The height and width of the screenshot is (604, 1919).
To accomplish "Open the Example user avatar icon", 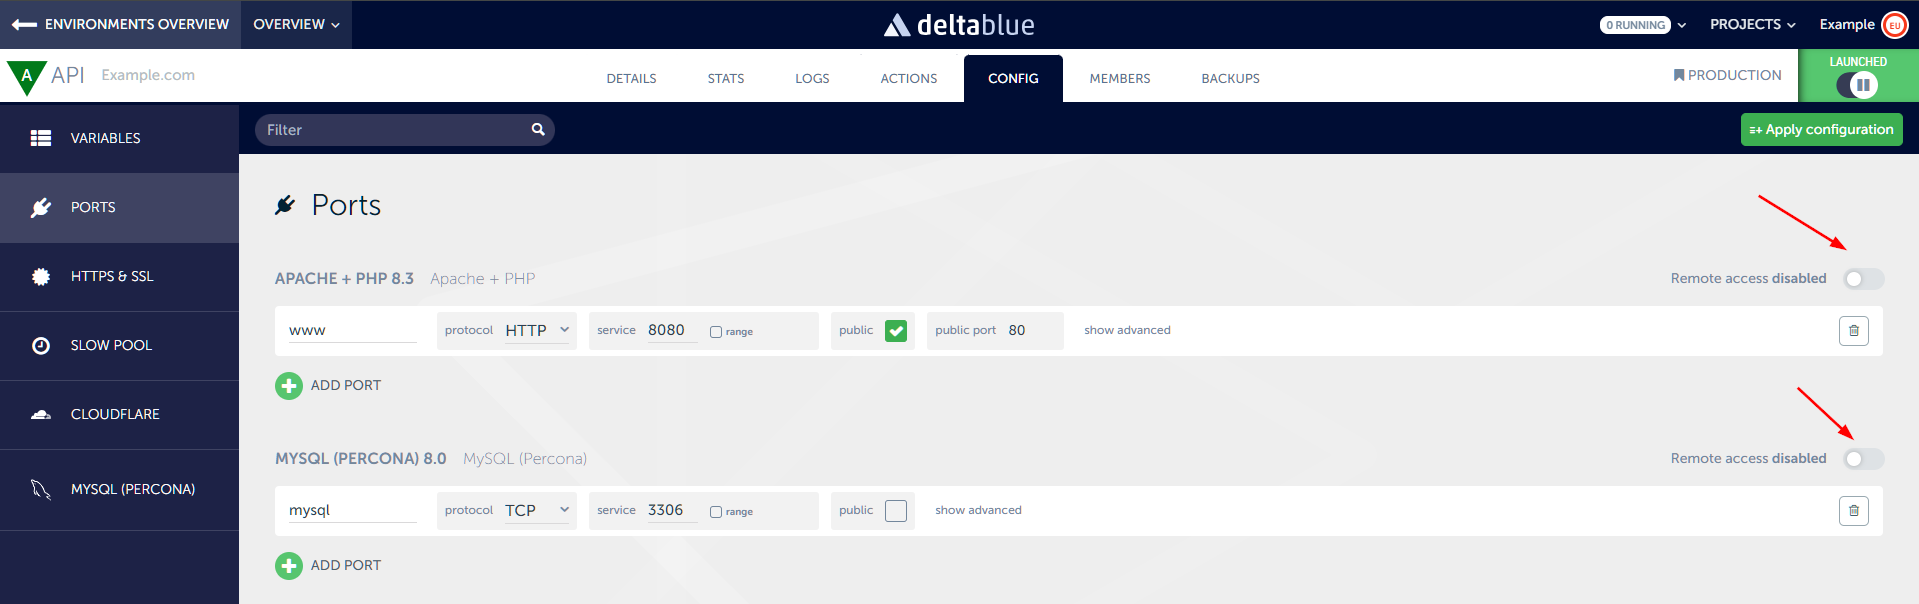I will coord(1894,25).
